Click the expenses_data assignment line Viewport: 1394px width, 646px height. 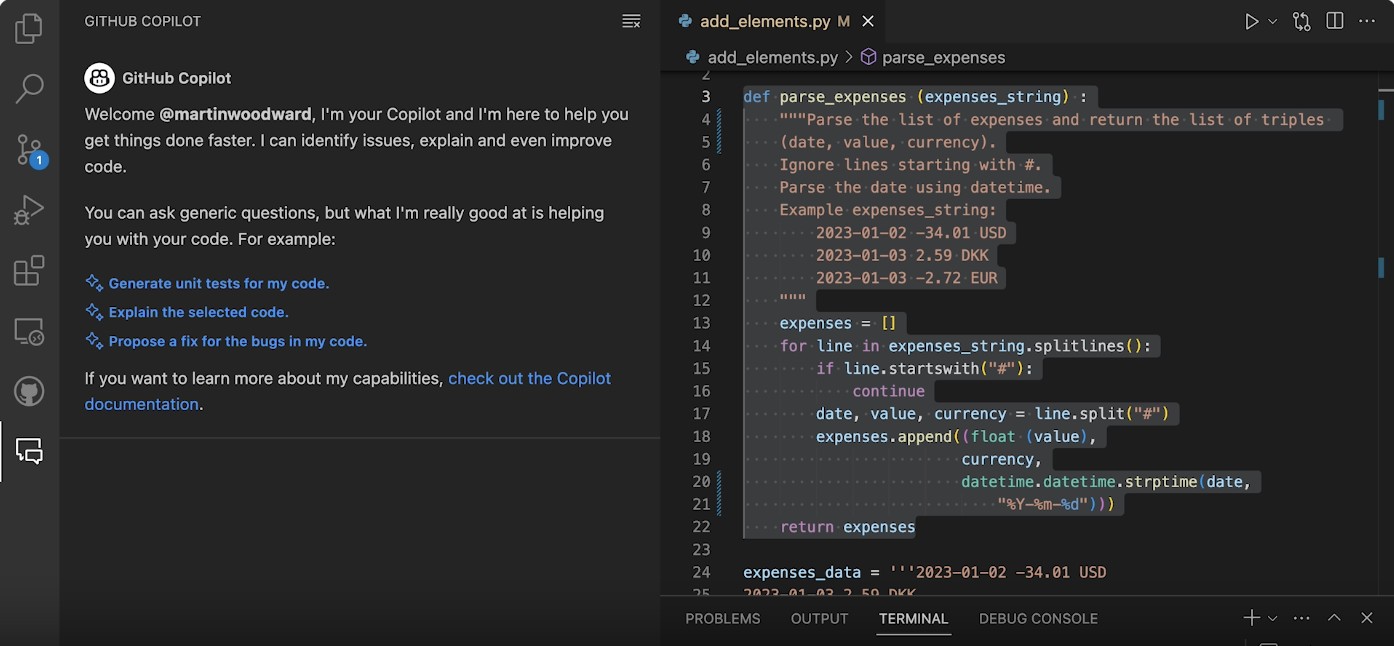925,572
